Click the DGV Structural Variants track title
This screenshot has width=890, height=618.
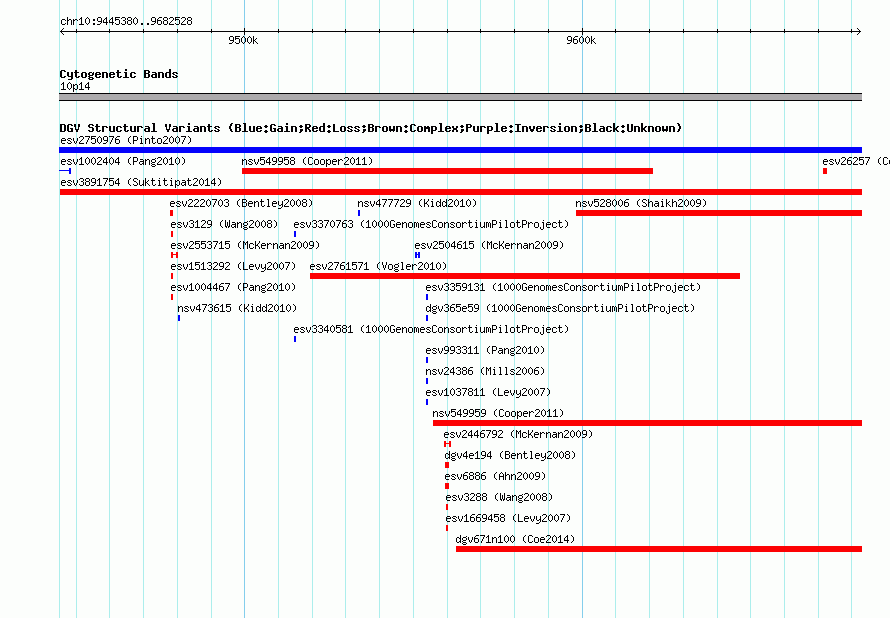coord(371,128)
